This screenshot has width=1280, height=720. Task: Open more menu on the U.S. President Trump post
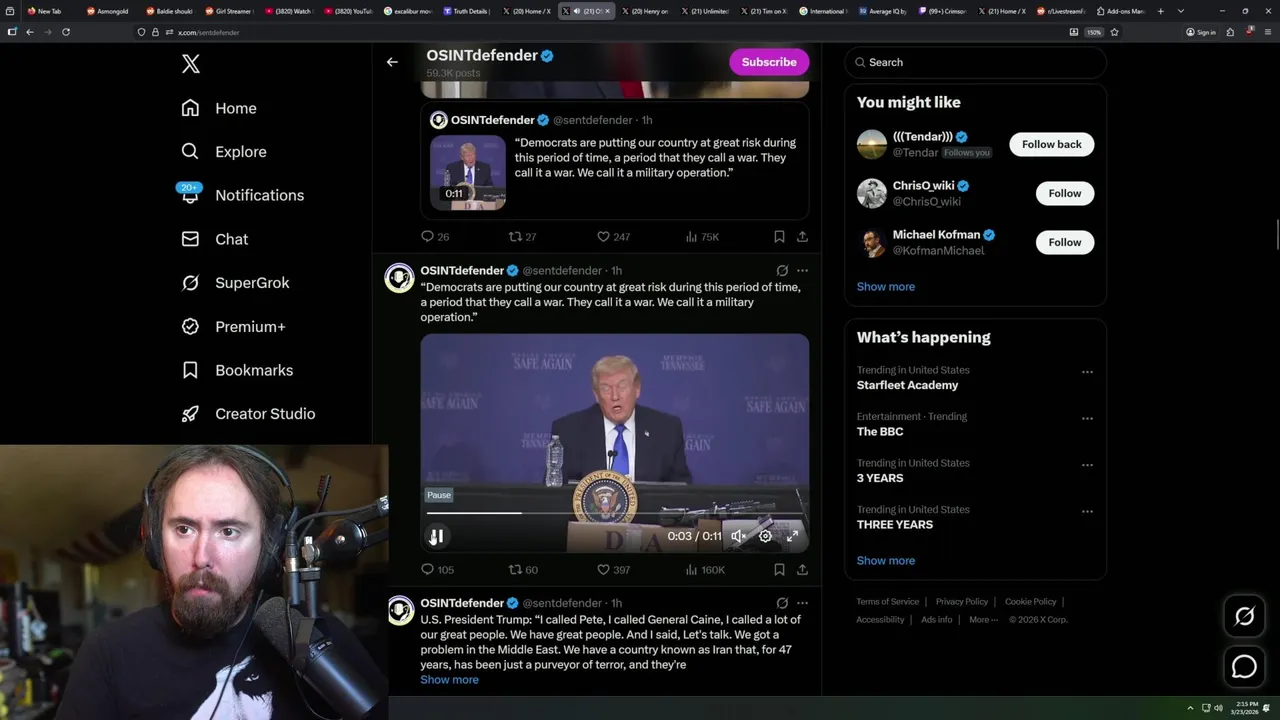click(802, 603)
